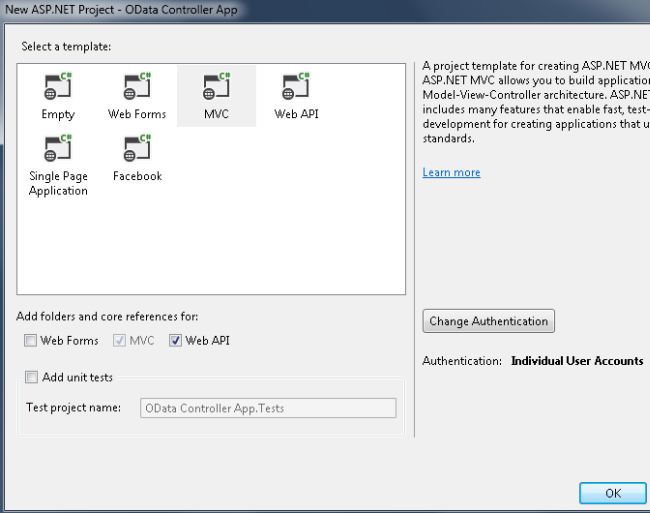
Task: Pick the Web API template icon
Action: click(296, 86)
